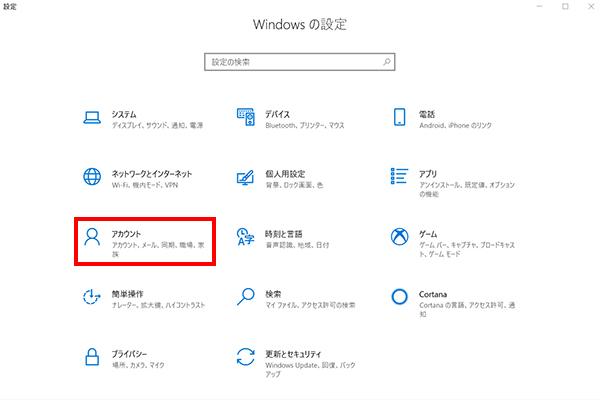This screenshot has height=400, width=600.
Task: Click the Search magnifier category icon
Action: (x=246, y=297)
